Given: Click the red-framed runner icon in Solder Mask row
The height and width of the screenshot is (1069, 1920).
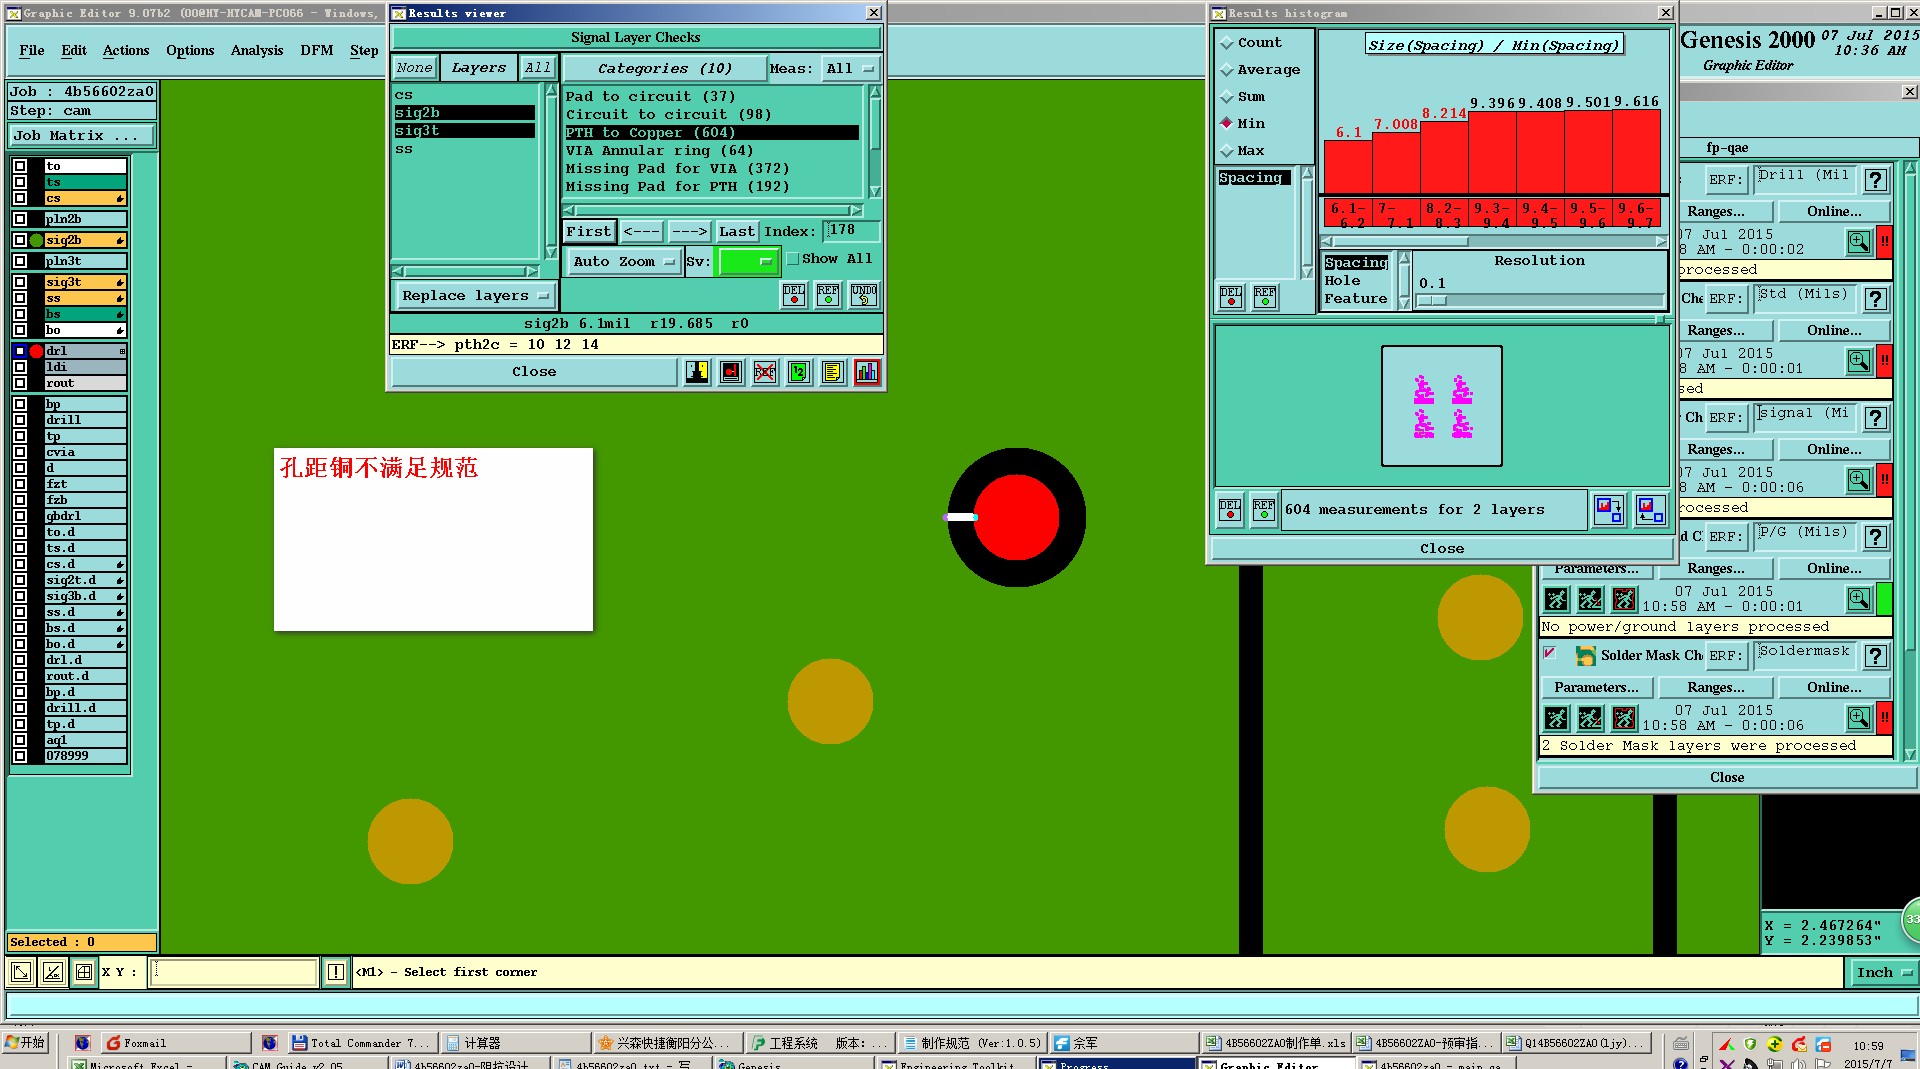Looking at the screenshot, I should pyautogui.click(x=1624, y=718).
